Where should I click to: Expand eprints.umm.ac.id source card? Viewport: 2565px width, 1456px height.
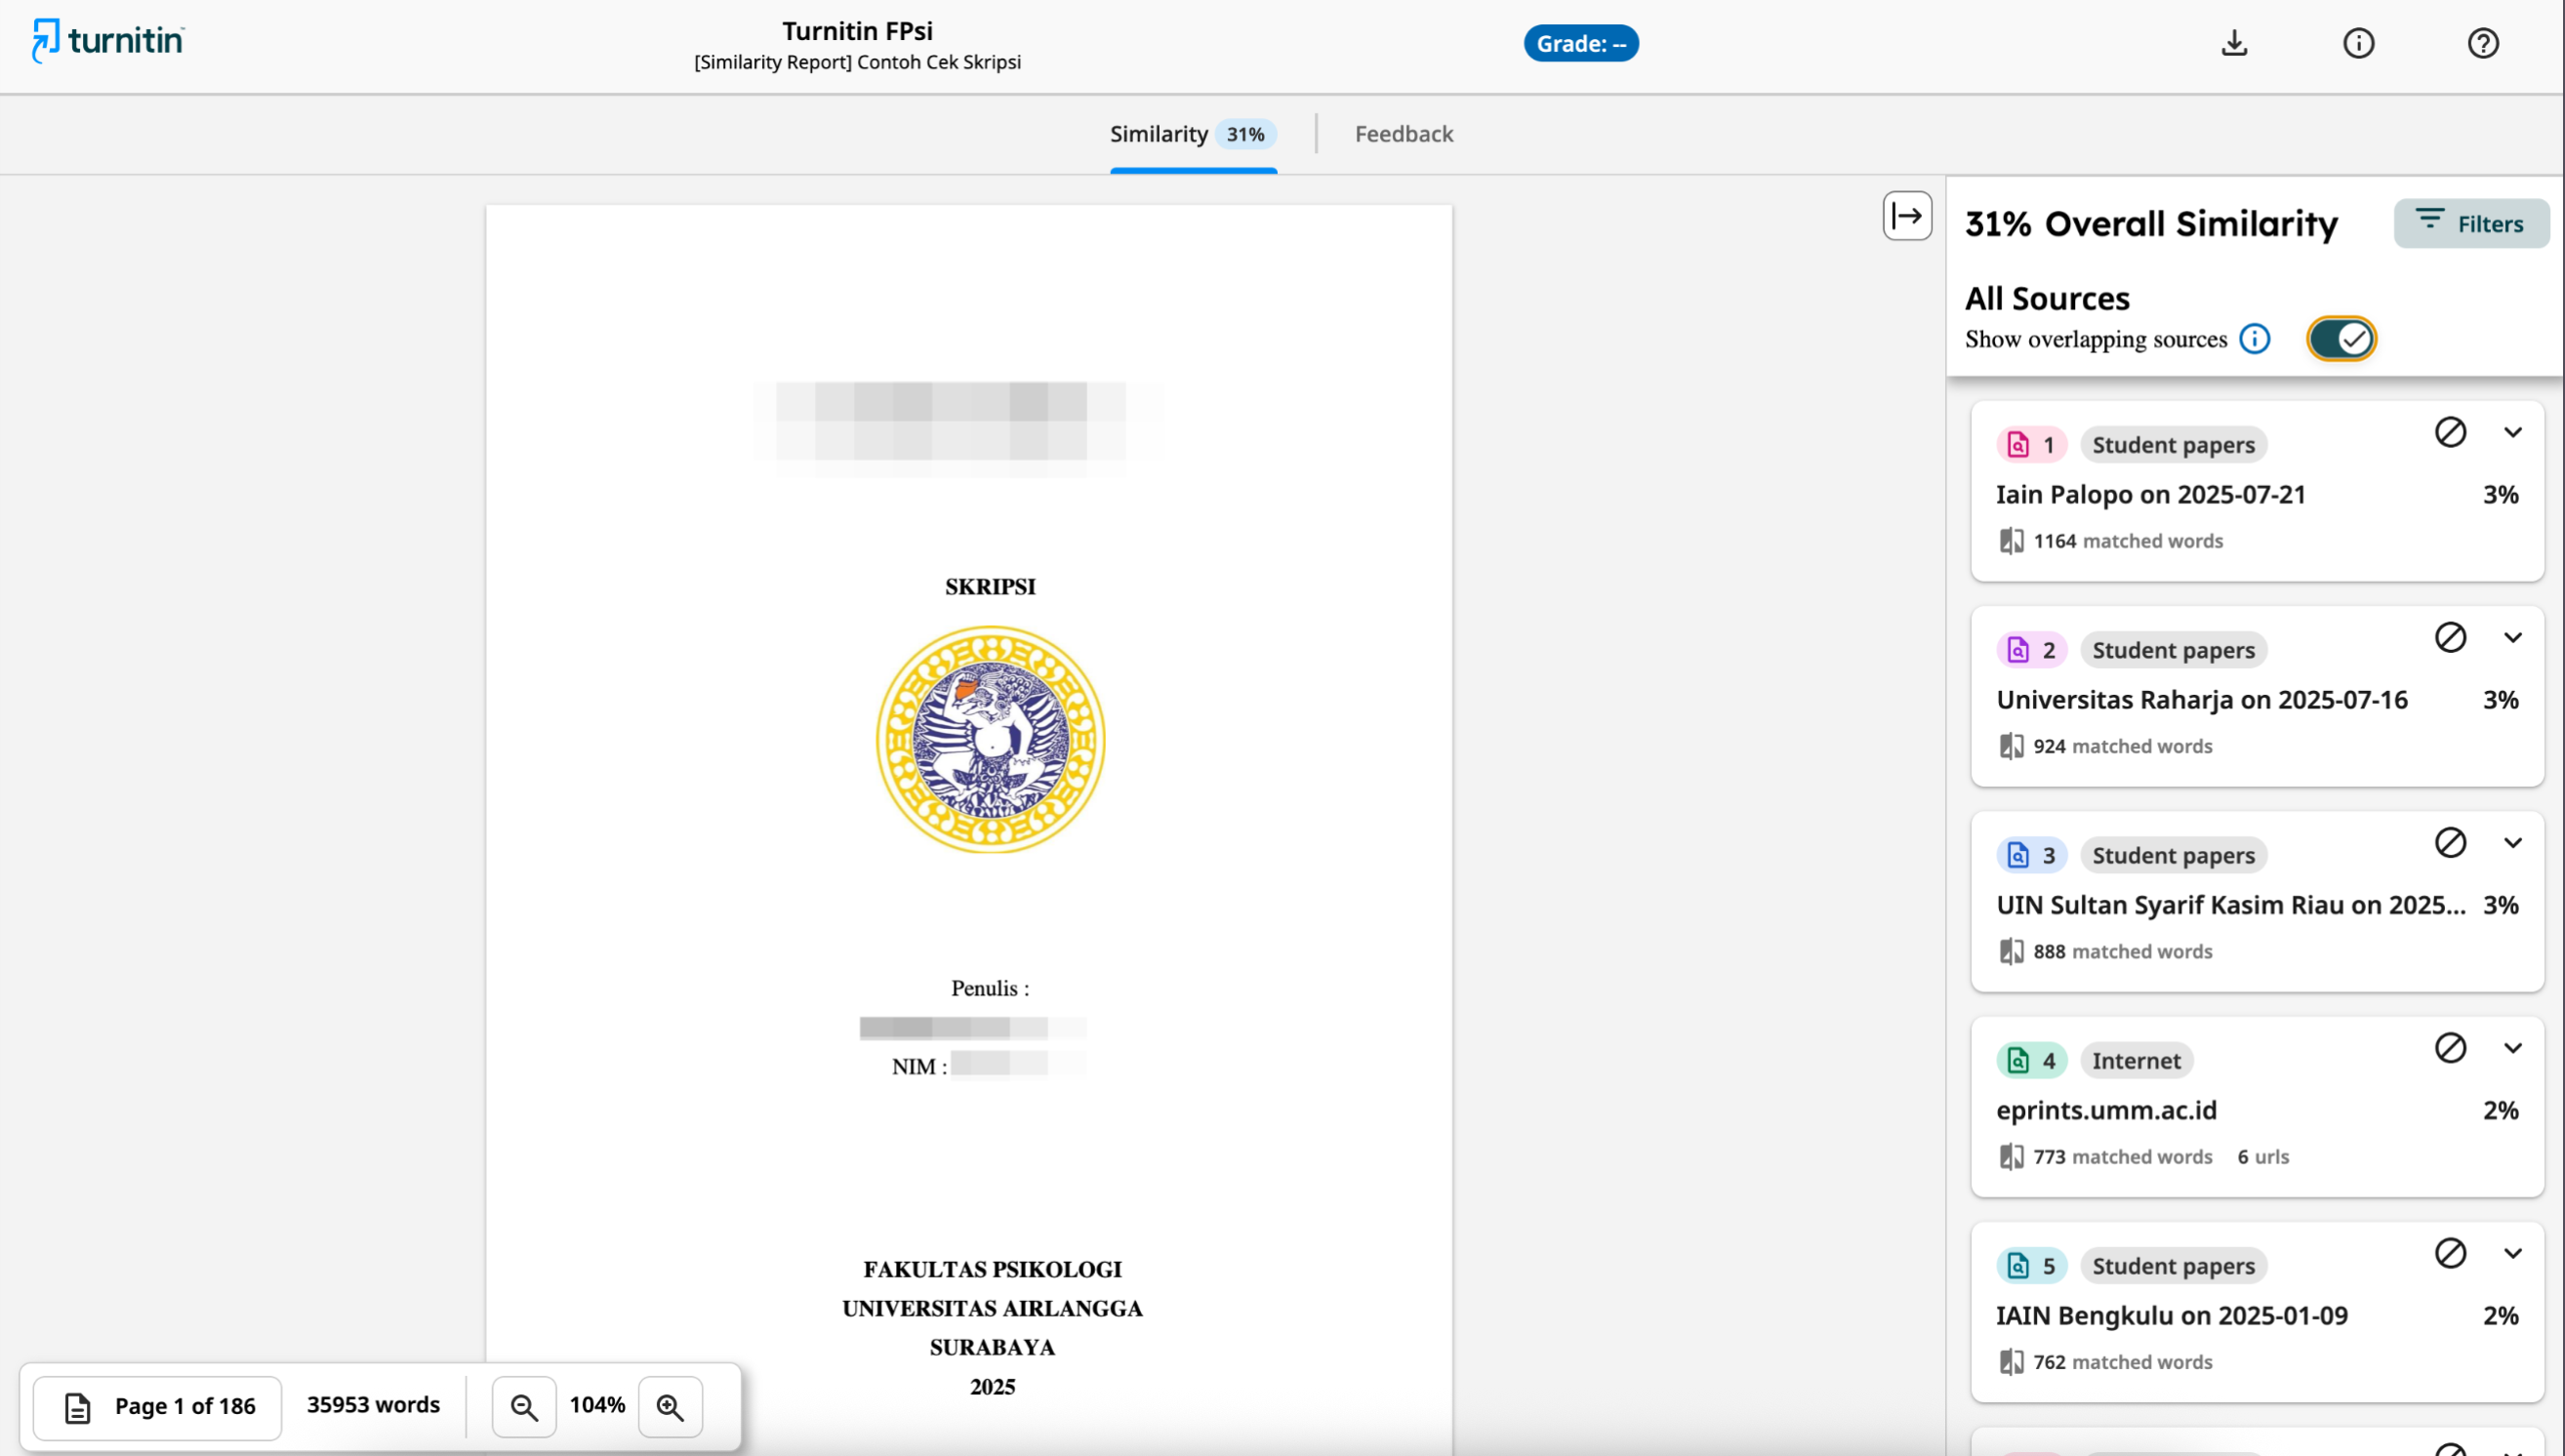2512,1047
